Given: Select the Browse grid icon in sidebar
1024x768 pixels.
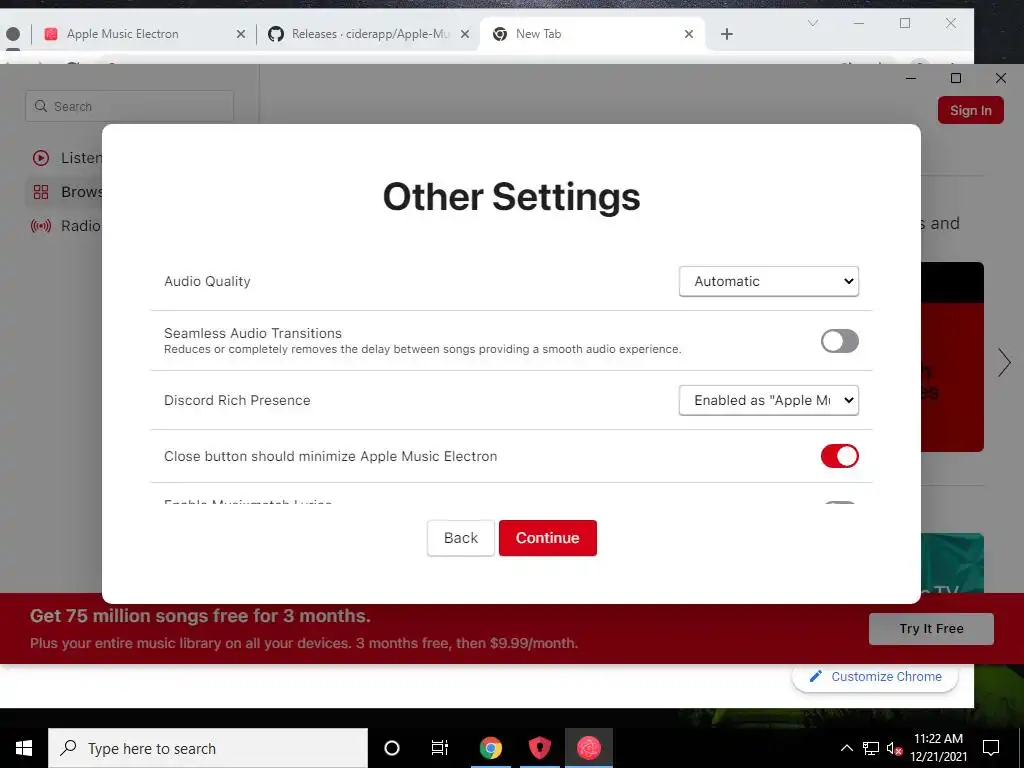Looking at the screenshot, I should (x=40, y=192).
